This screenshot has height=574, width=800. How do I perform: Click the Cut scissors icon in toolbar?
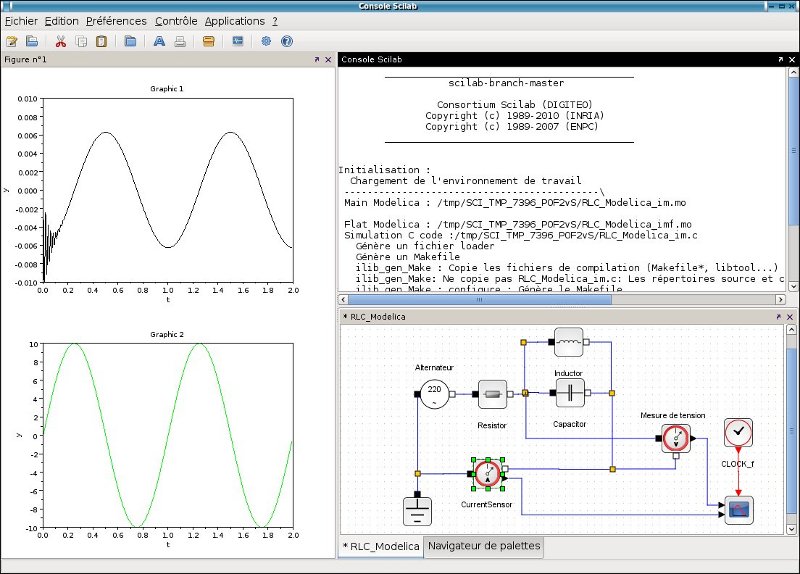click(x=60, y=42)
